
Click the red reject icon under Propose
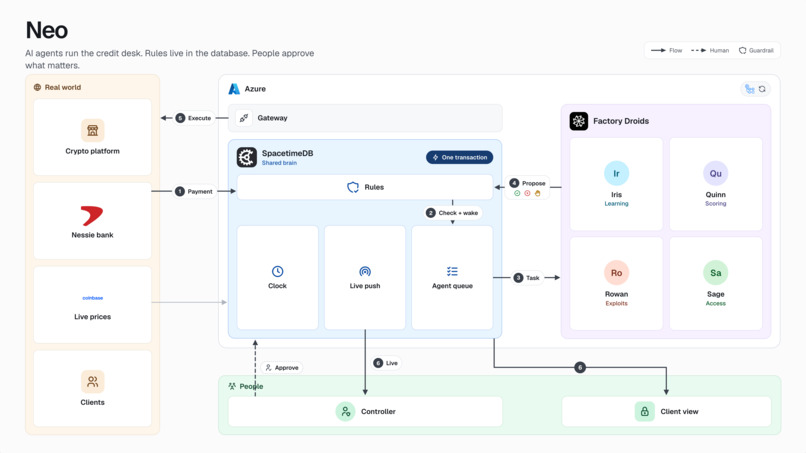[x=527, y=193]
